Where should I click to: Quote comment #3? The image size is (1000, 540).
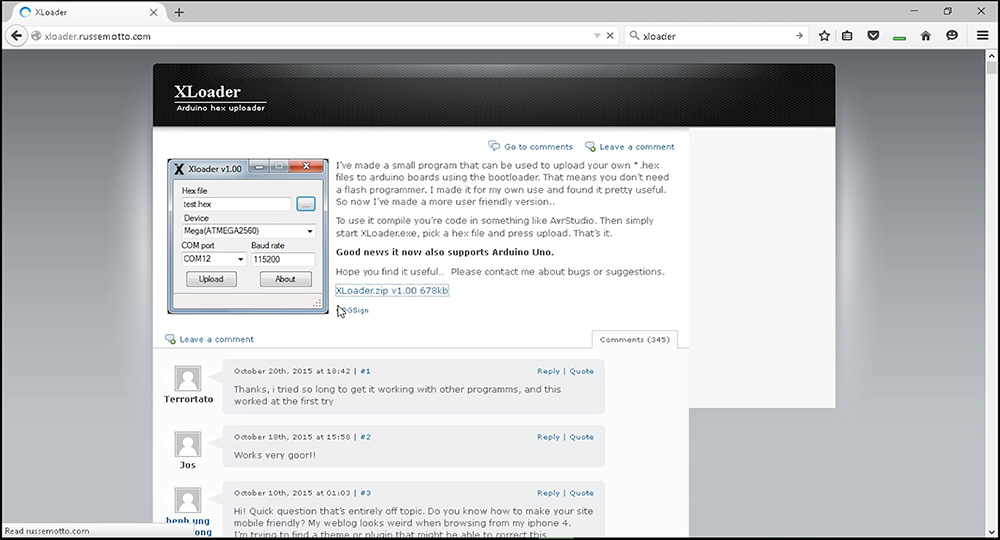(581, 493)
